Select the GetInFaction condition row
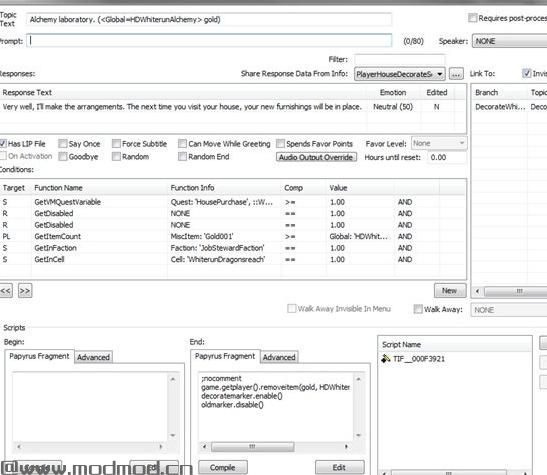Viewport: 547px width, 475px height. tap(233, 248)
